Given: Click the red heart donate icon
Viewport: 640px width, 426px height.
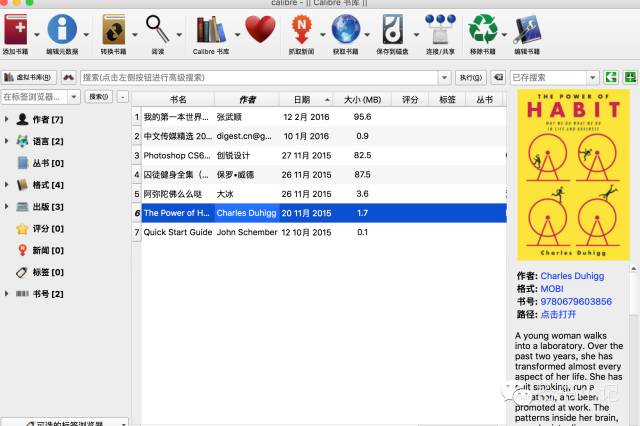Looking at the screenshot, I should (x=260, y=29).
